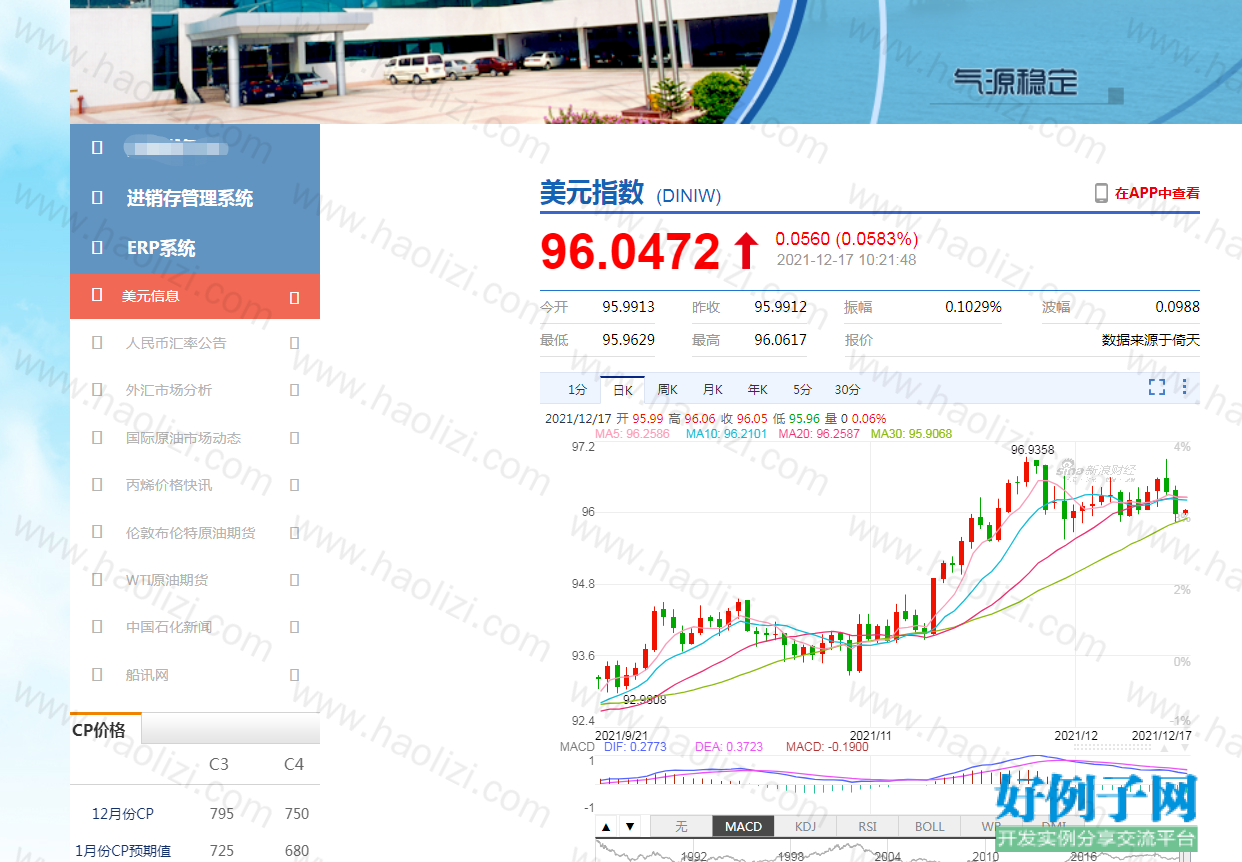Image resolution: width=1242 pixels, height=862 pixels.
Task: Click the icon left of 美元信息
Action: tap(97, 295)
